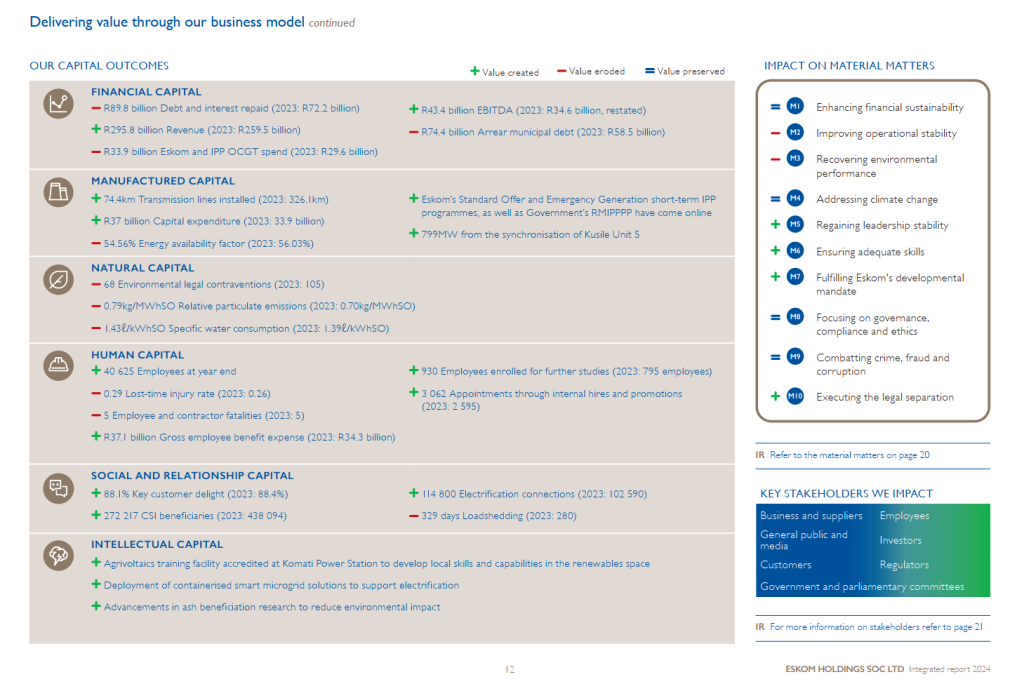This screenshot has width=1024, height=684.
Task: Click the 'General public and media' stakeholder
Action: coord(804,540)
